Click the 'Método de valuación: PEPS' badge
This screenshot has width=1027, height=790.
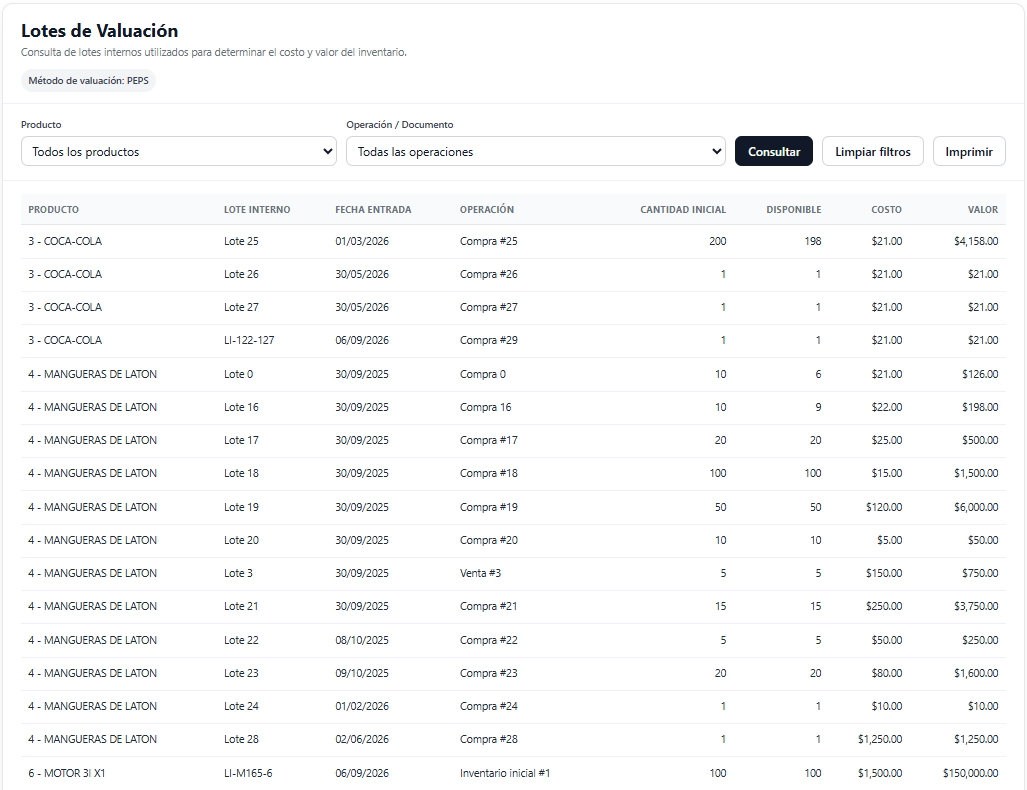[88, 81]
